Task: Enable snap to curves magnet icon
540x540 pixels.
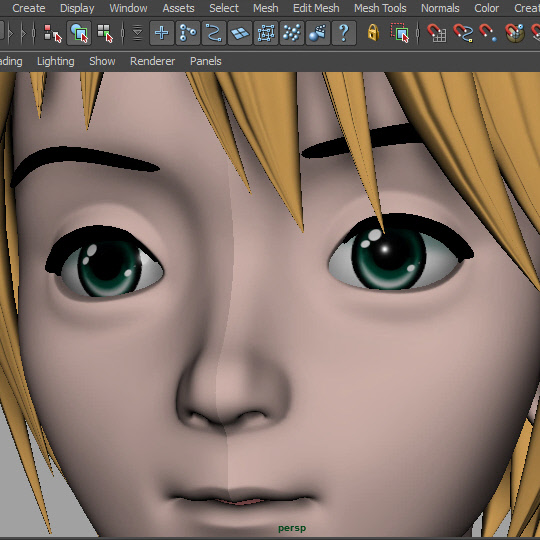Action: point(463,33)
